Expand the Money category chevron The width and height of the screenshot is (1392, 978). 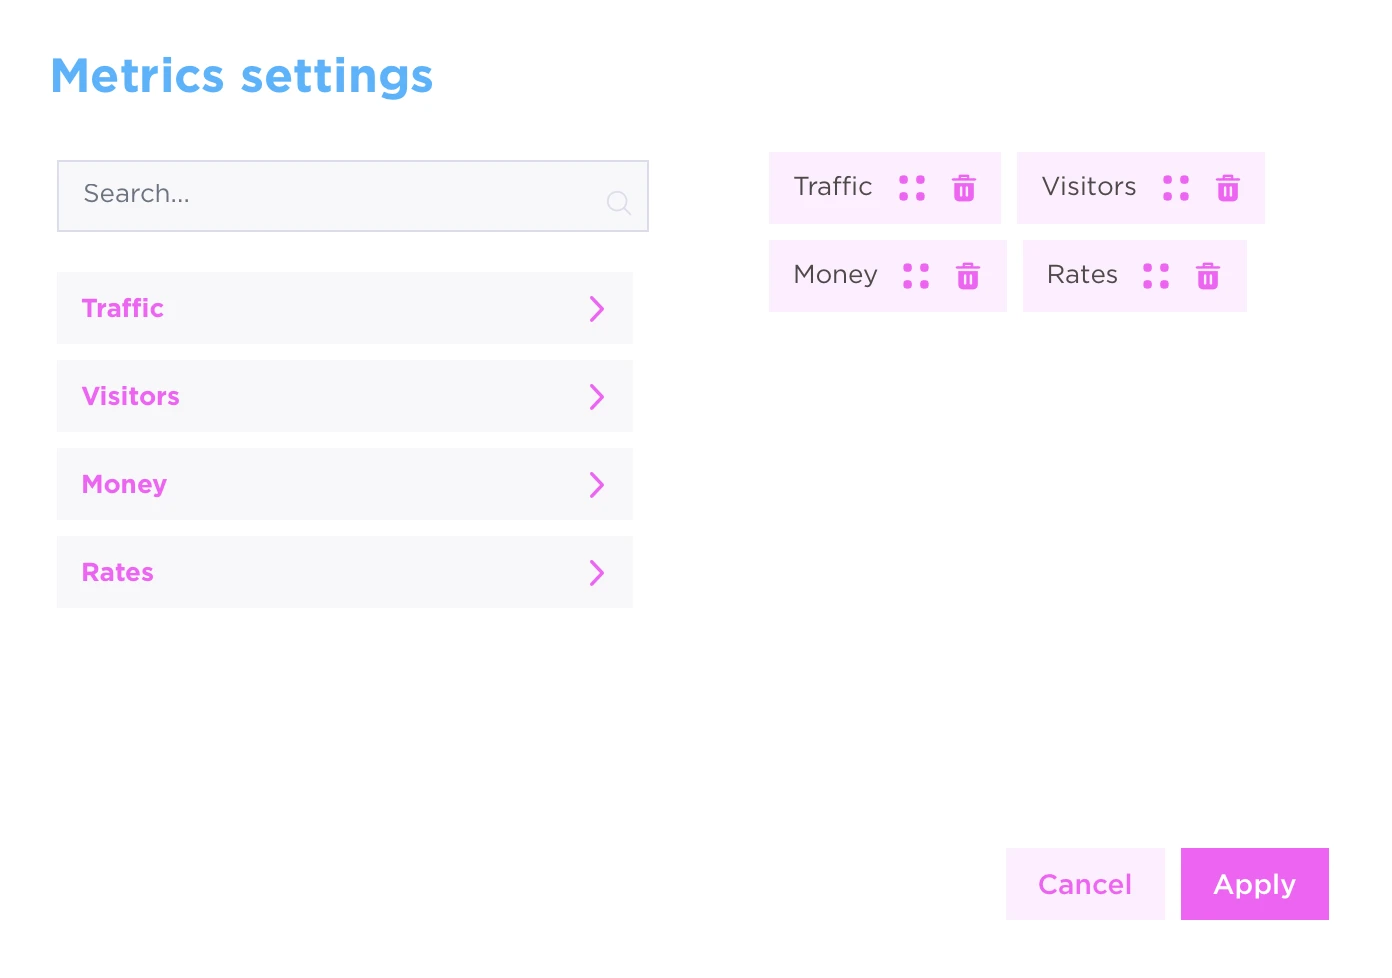(597, 484)
